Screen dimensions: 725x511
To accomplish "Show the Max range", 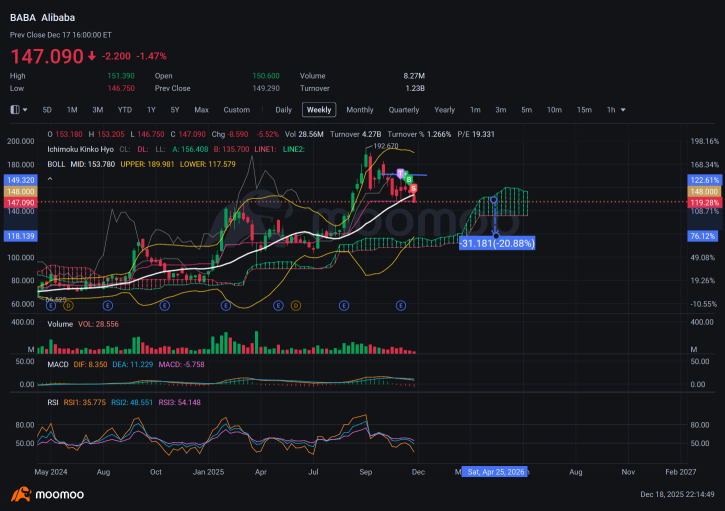I will (201, 110).
